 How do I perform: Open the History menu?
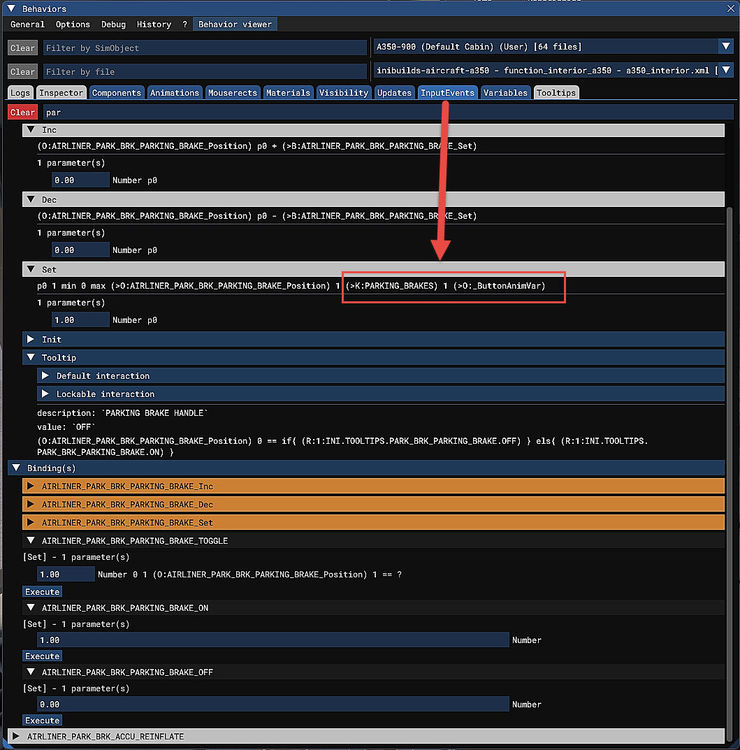pos(153,24)
